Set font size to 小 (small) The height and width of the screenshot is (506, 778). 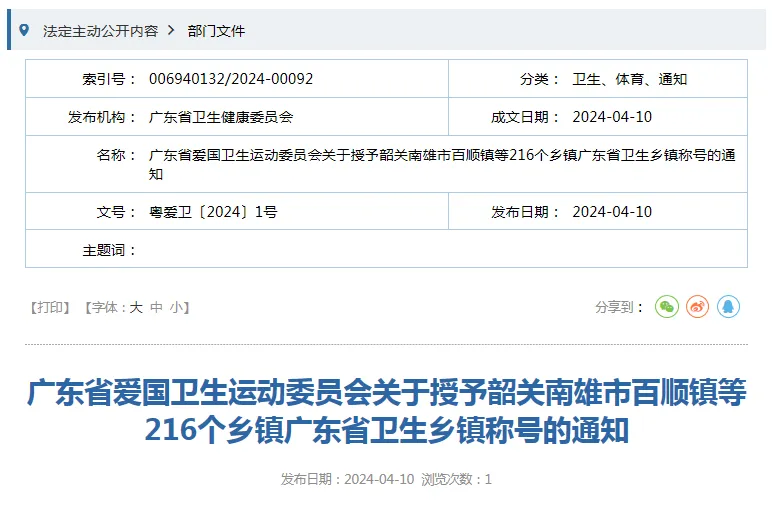coord(176,308)
